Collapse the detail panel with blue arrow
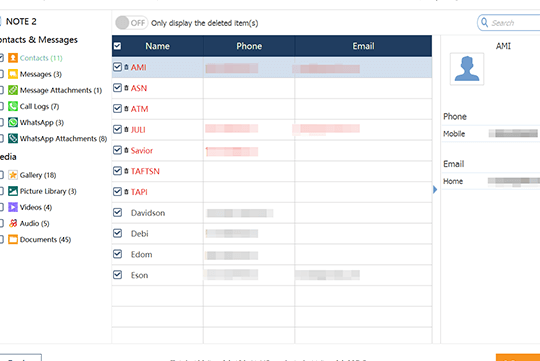 (435, 189)
